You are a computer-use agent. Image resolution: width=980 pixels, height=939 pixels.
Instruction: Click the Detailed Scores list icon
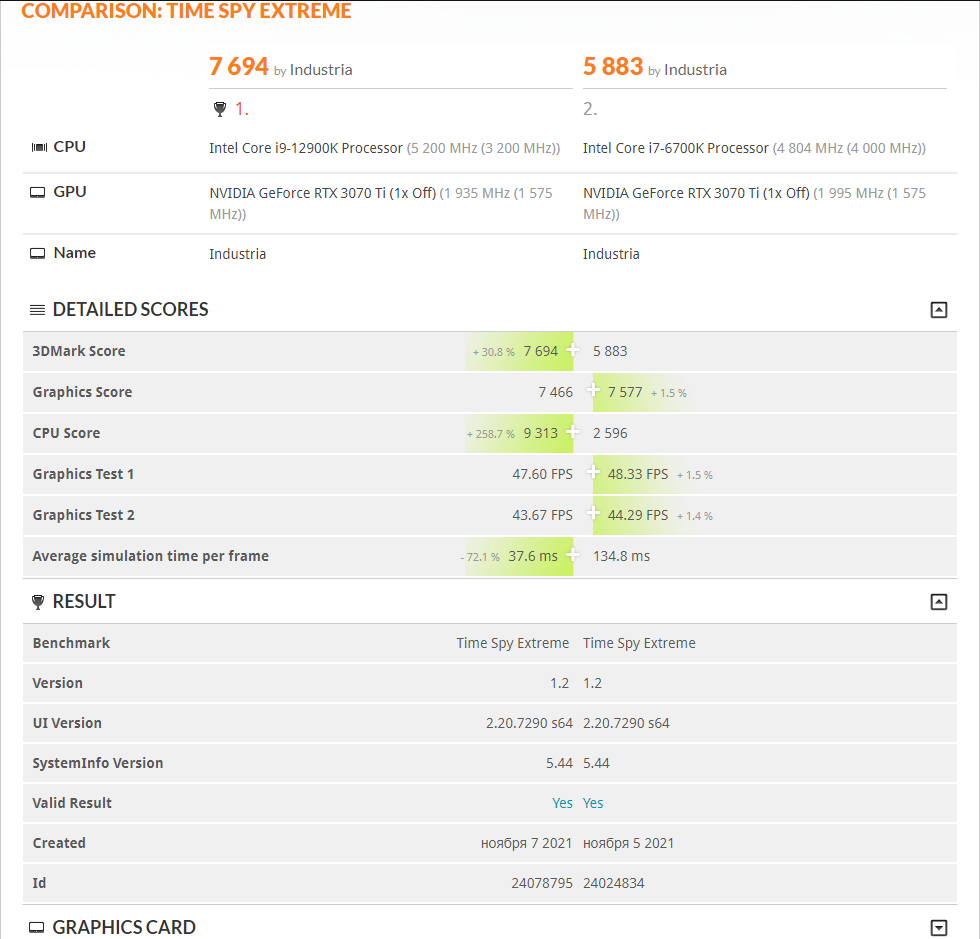point(38,309)
